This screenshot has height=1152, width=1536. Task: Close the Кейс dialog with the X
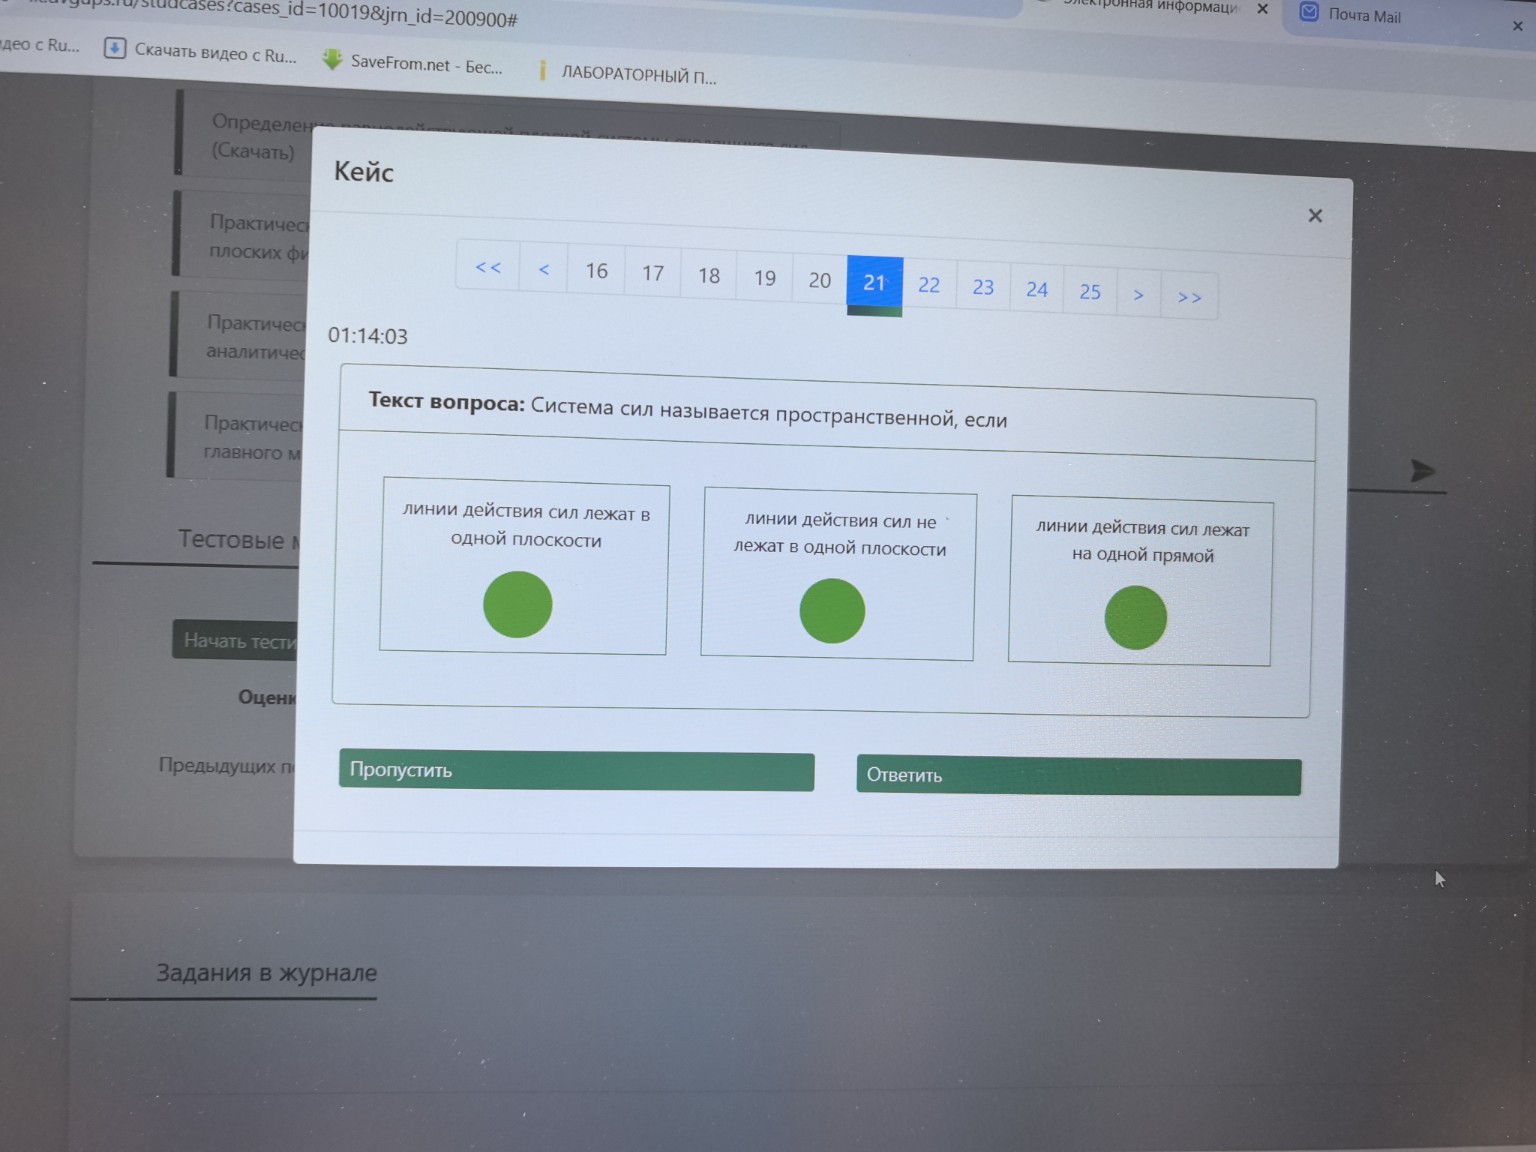coord(1315,216)
